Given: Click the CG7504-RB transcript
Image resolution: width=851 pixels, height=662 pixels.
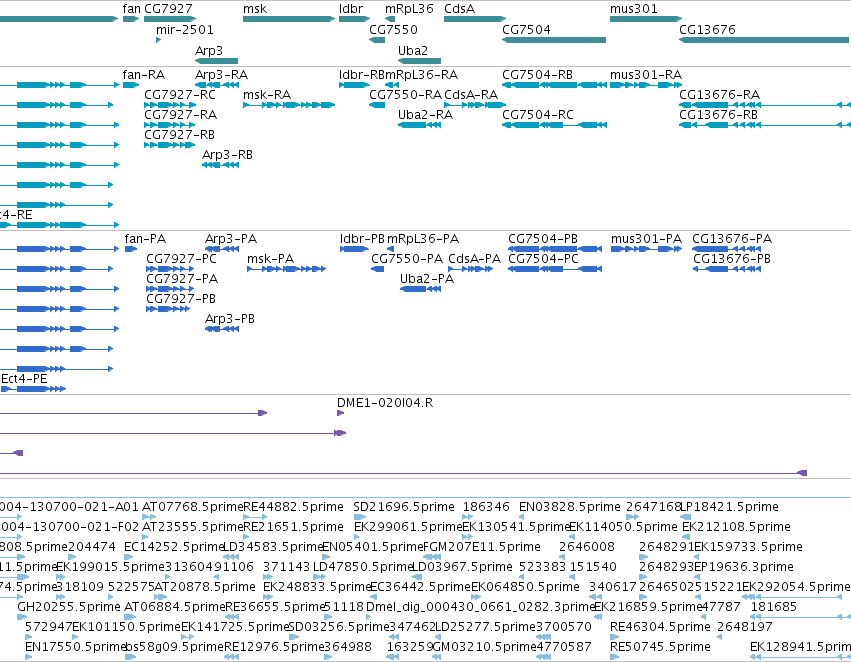Looking at the screenshot, I should pyautogui.click(x=554, y=85).
